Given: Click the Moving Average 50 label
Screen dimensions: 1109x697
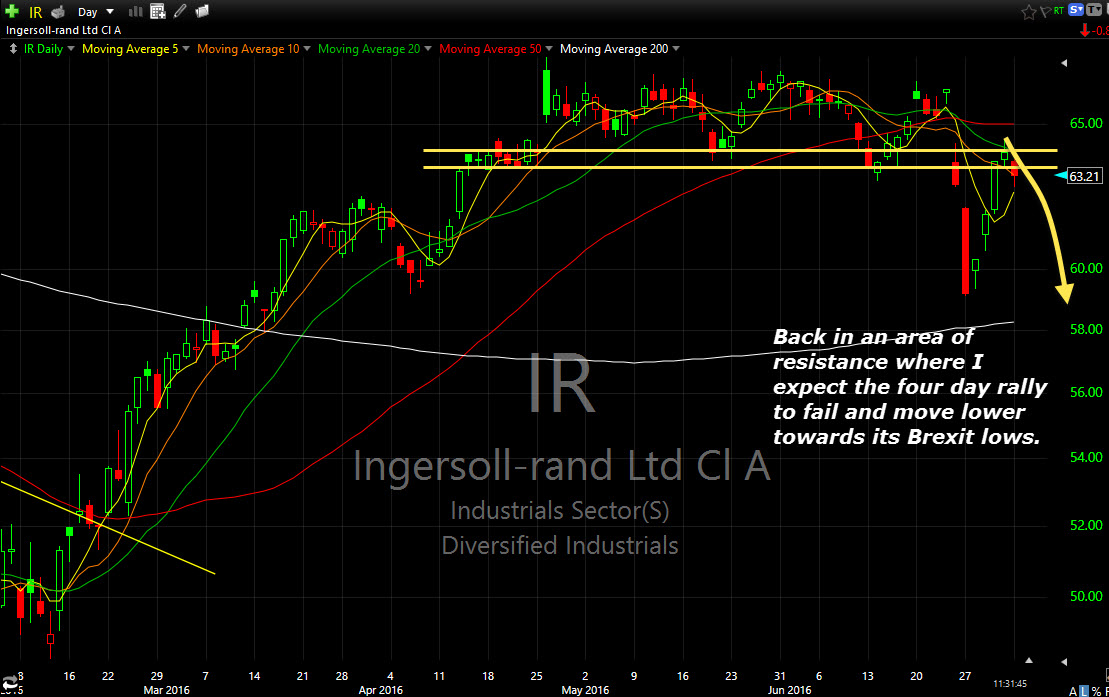Looking at the screenshot, I should pyautogui.click(x=490, y=49).
